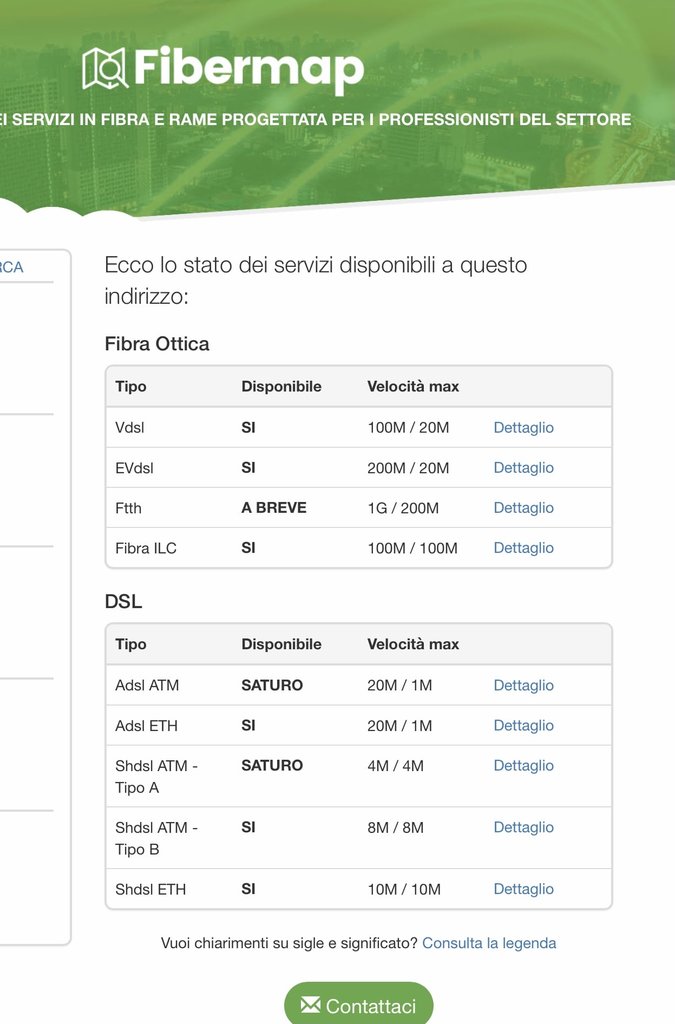Show Dettaglio for Adsl ATM
675x1024 pixels.
(x=523, y=686)
